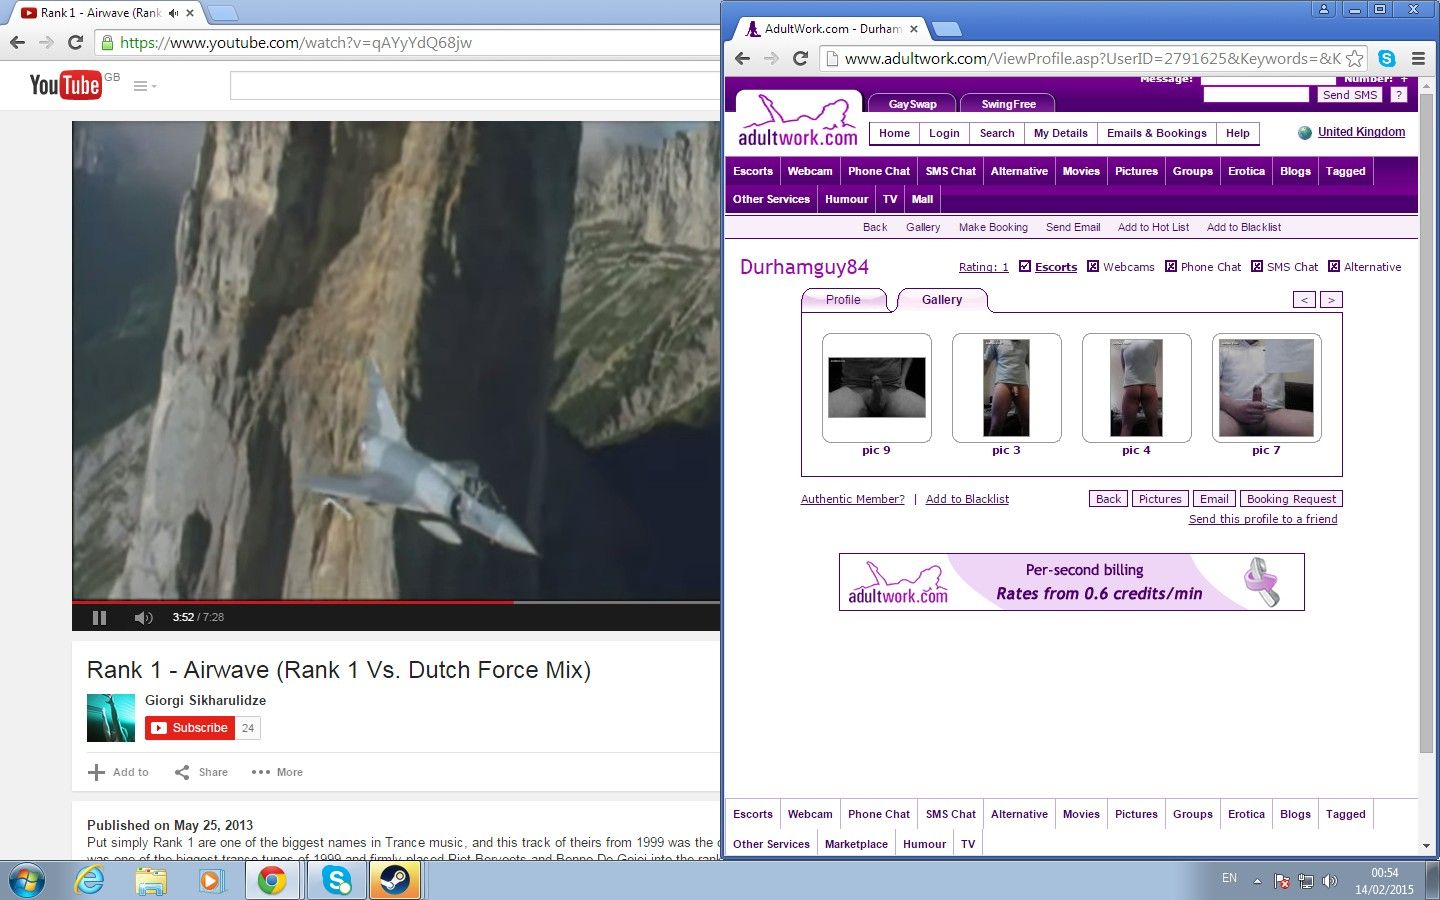Viewport: 1440px width, 900px height.
Task: Focus the YouTube search box
Action: (475, 85)
